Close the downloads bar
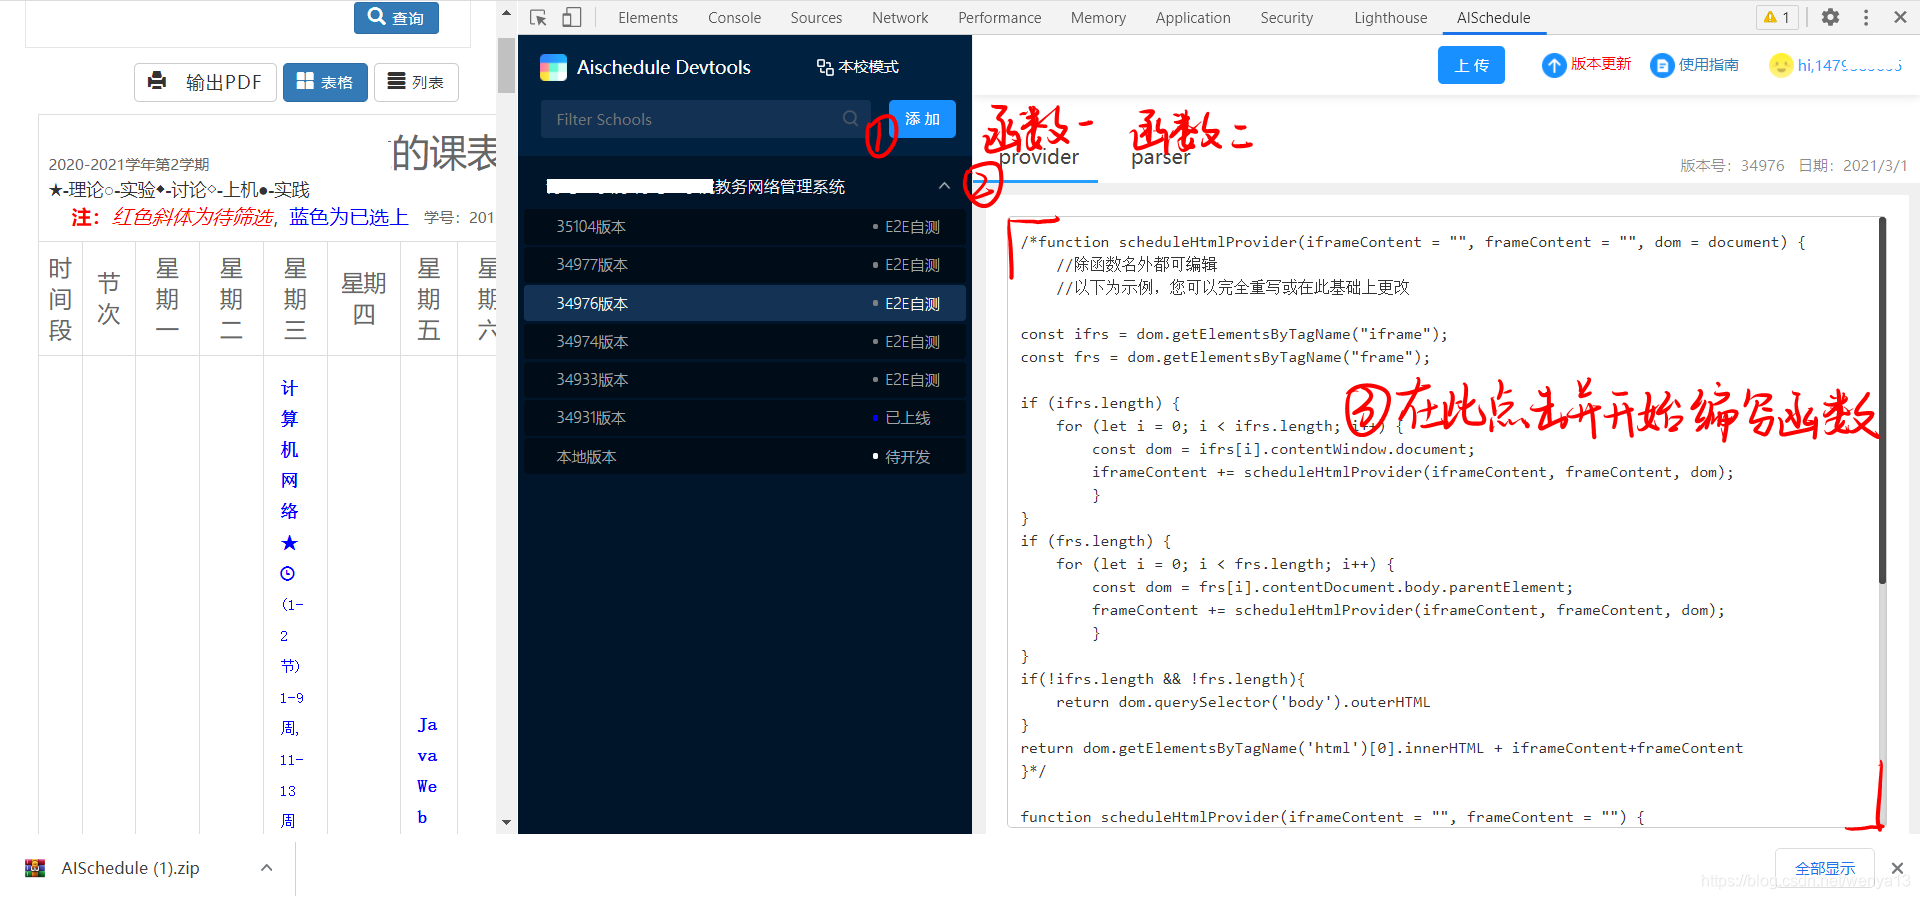 click(1897, 868)
